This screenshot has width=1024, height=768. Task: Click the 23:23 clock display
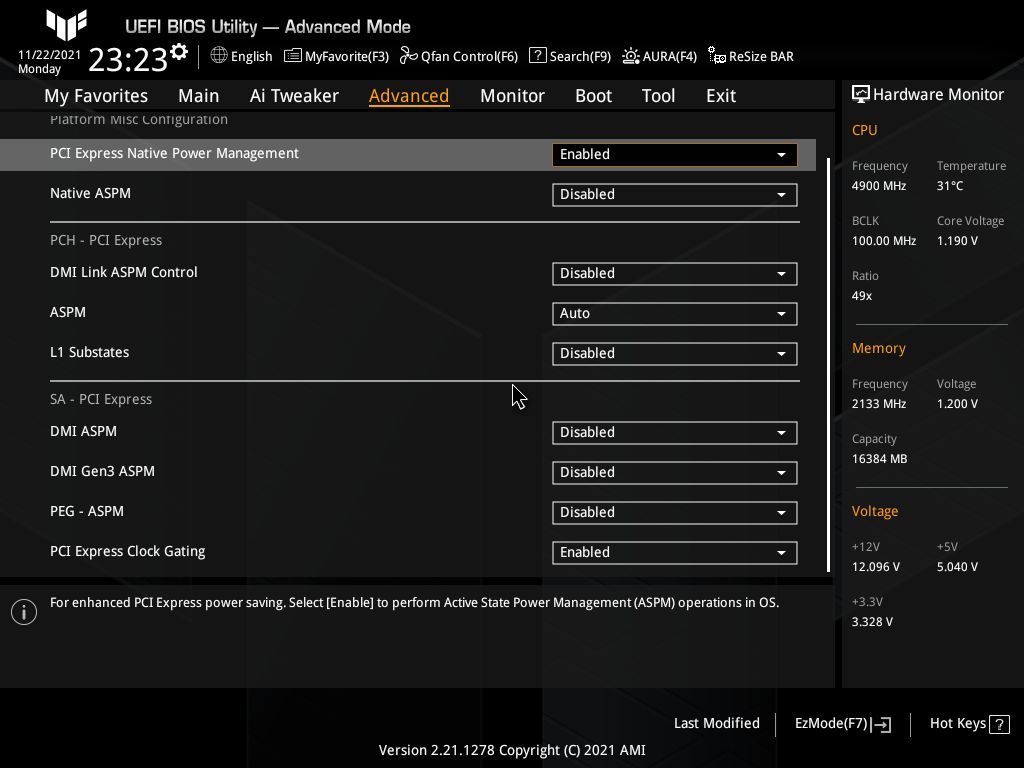[x=128, y=59]
